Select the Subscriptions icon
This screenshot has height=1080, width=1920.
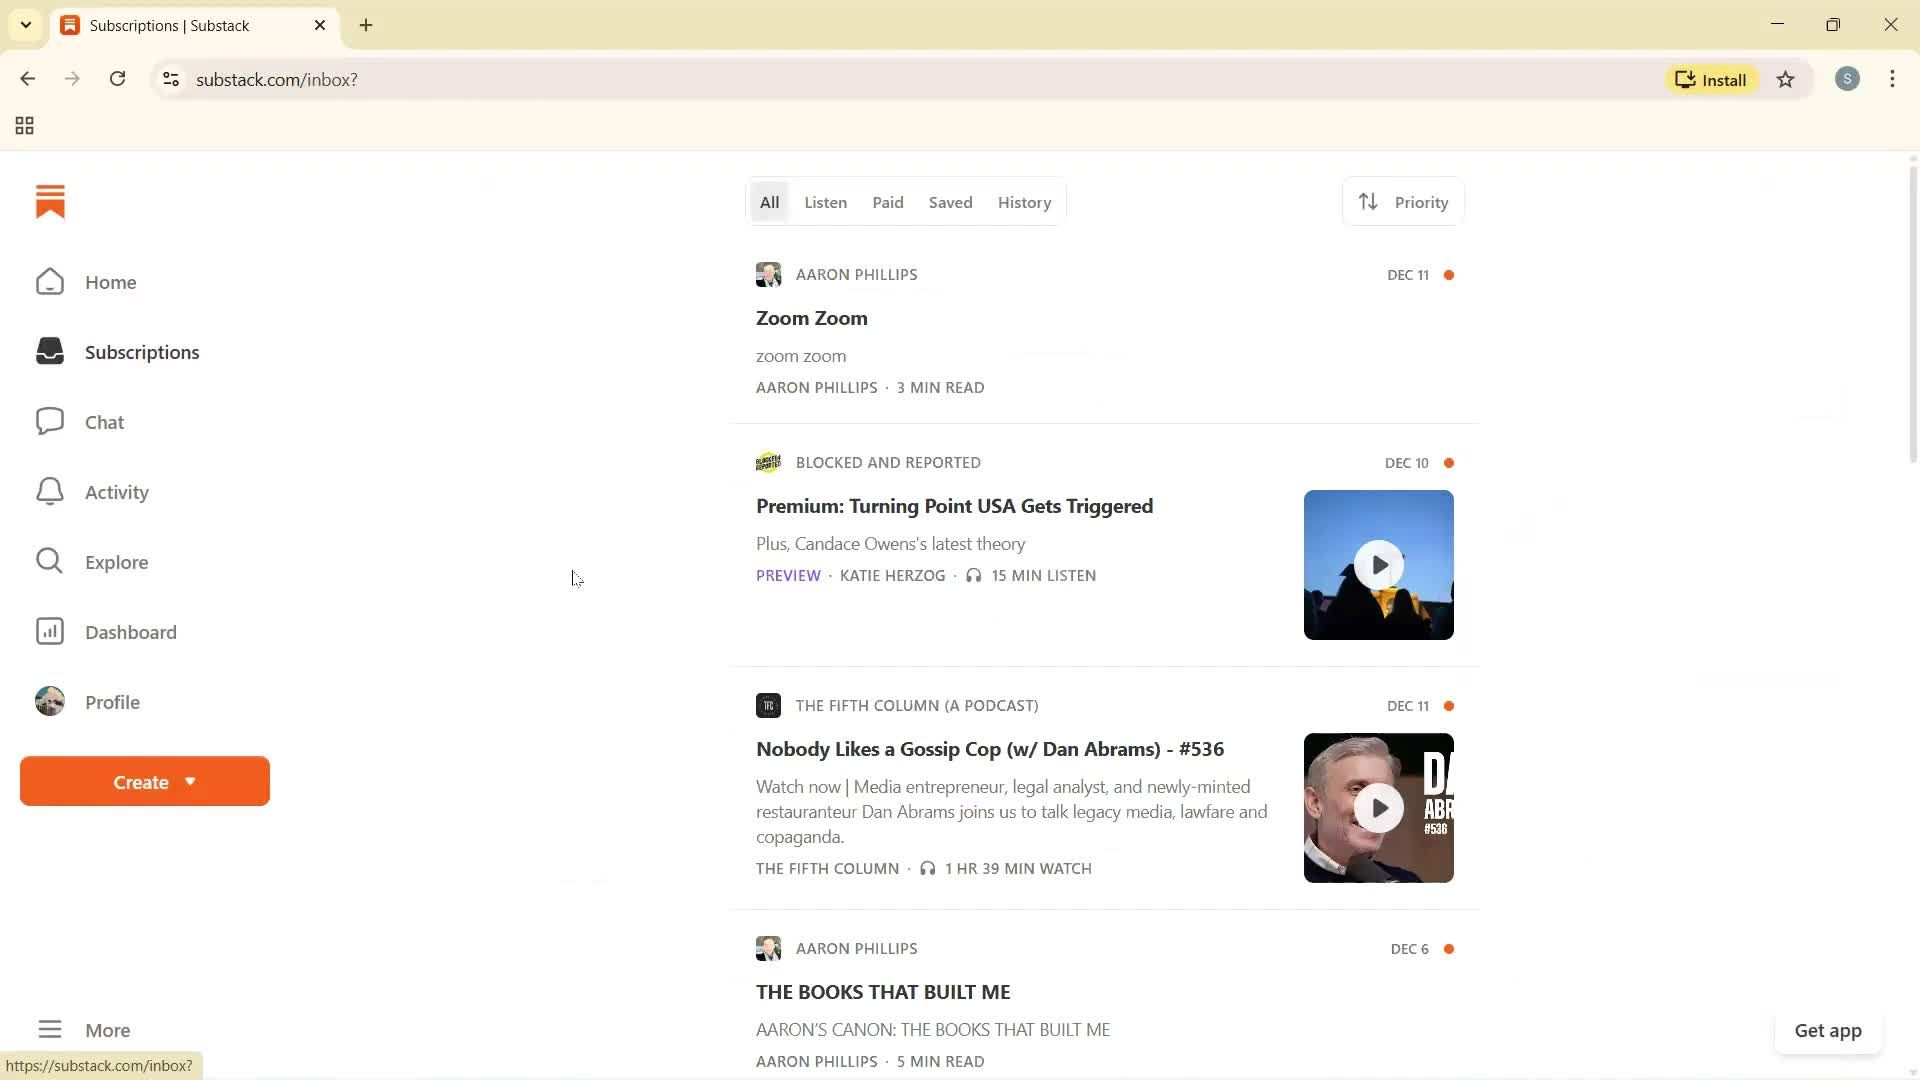pos(49,352)
